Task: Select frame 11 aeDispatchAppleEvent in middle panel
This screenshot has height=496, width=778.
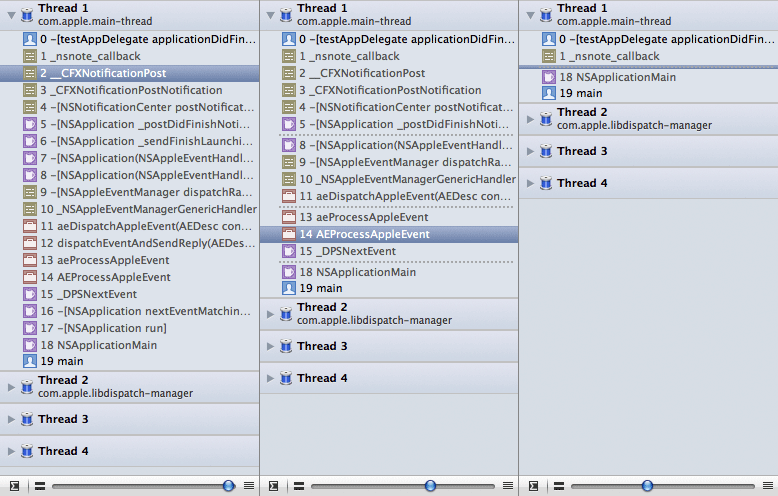Action: pos(389,196)
